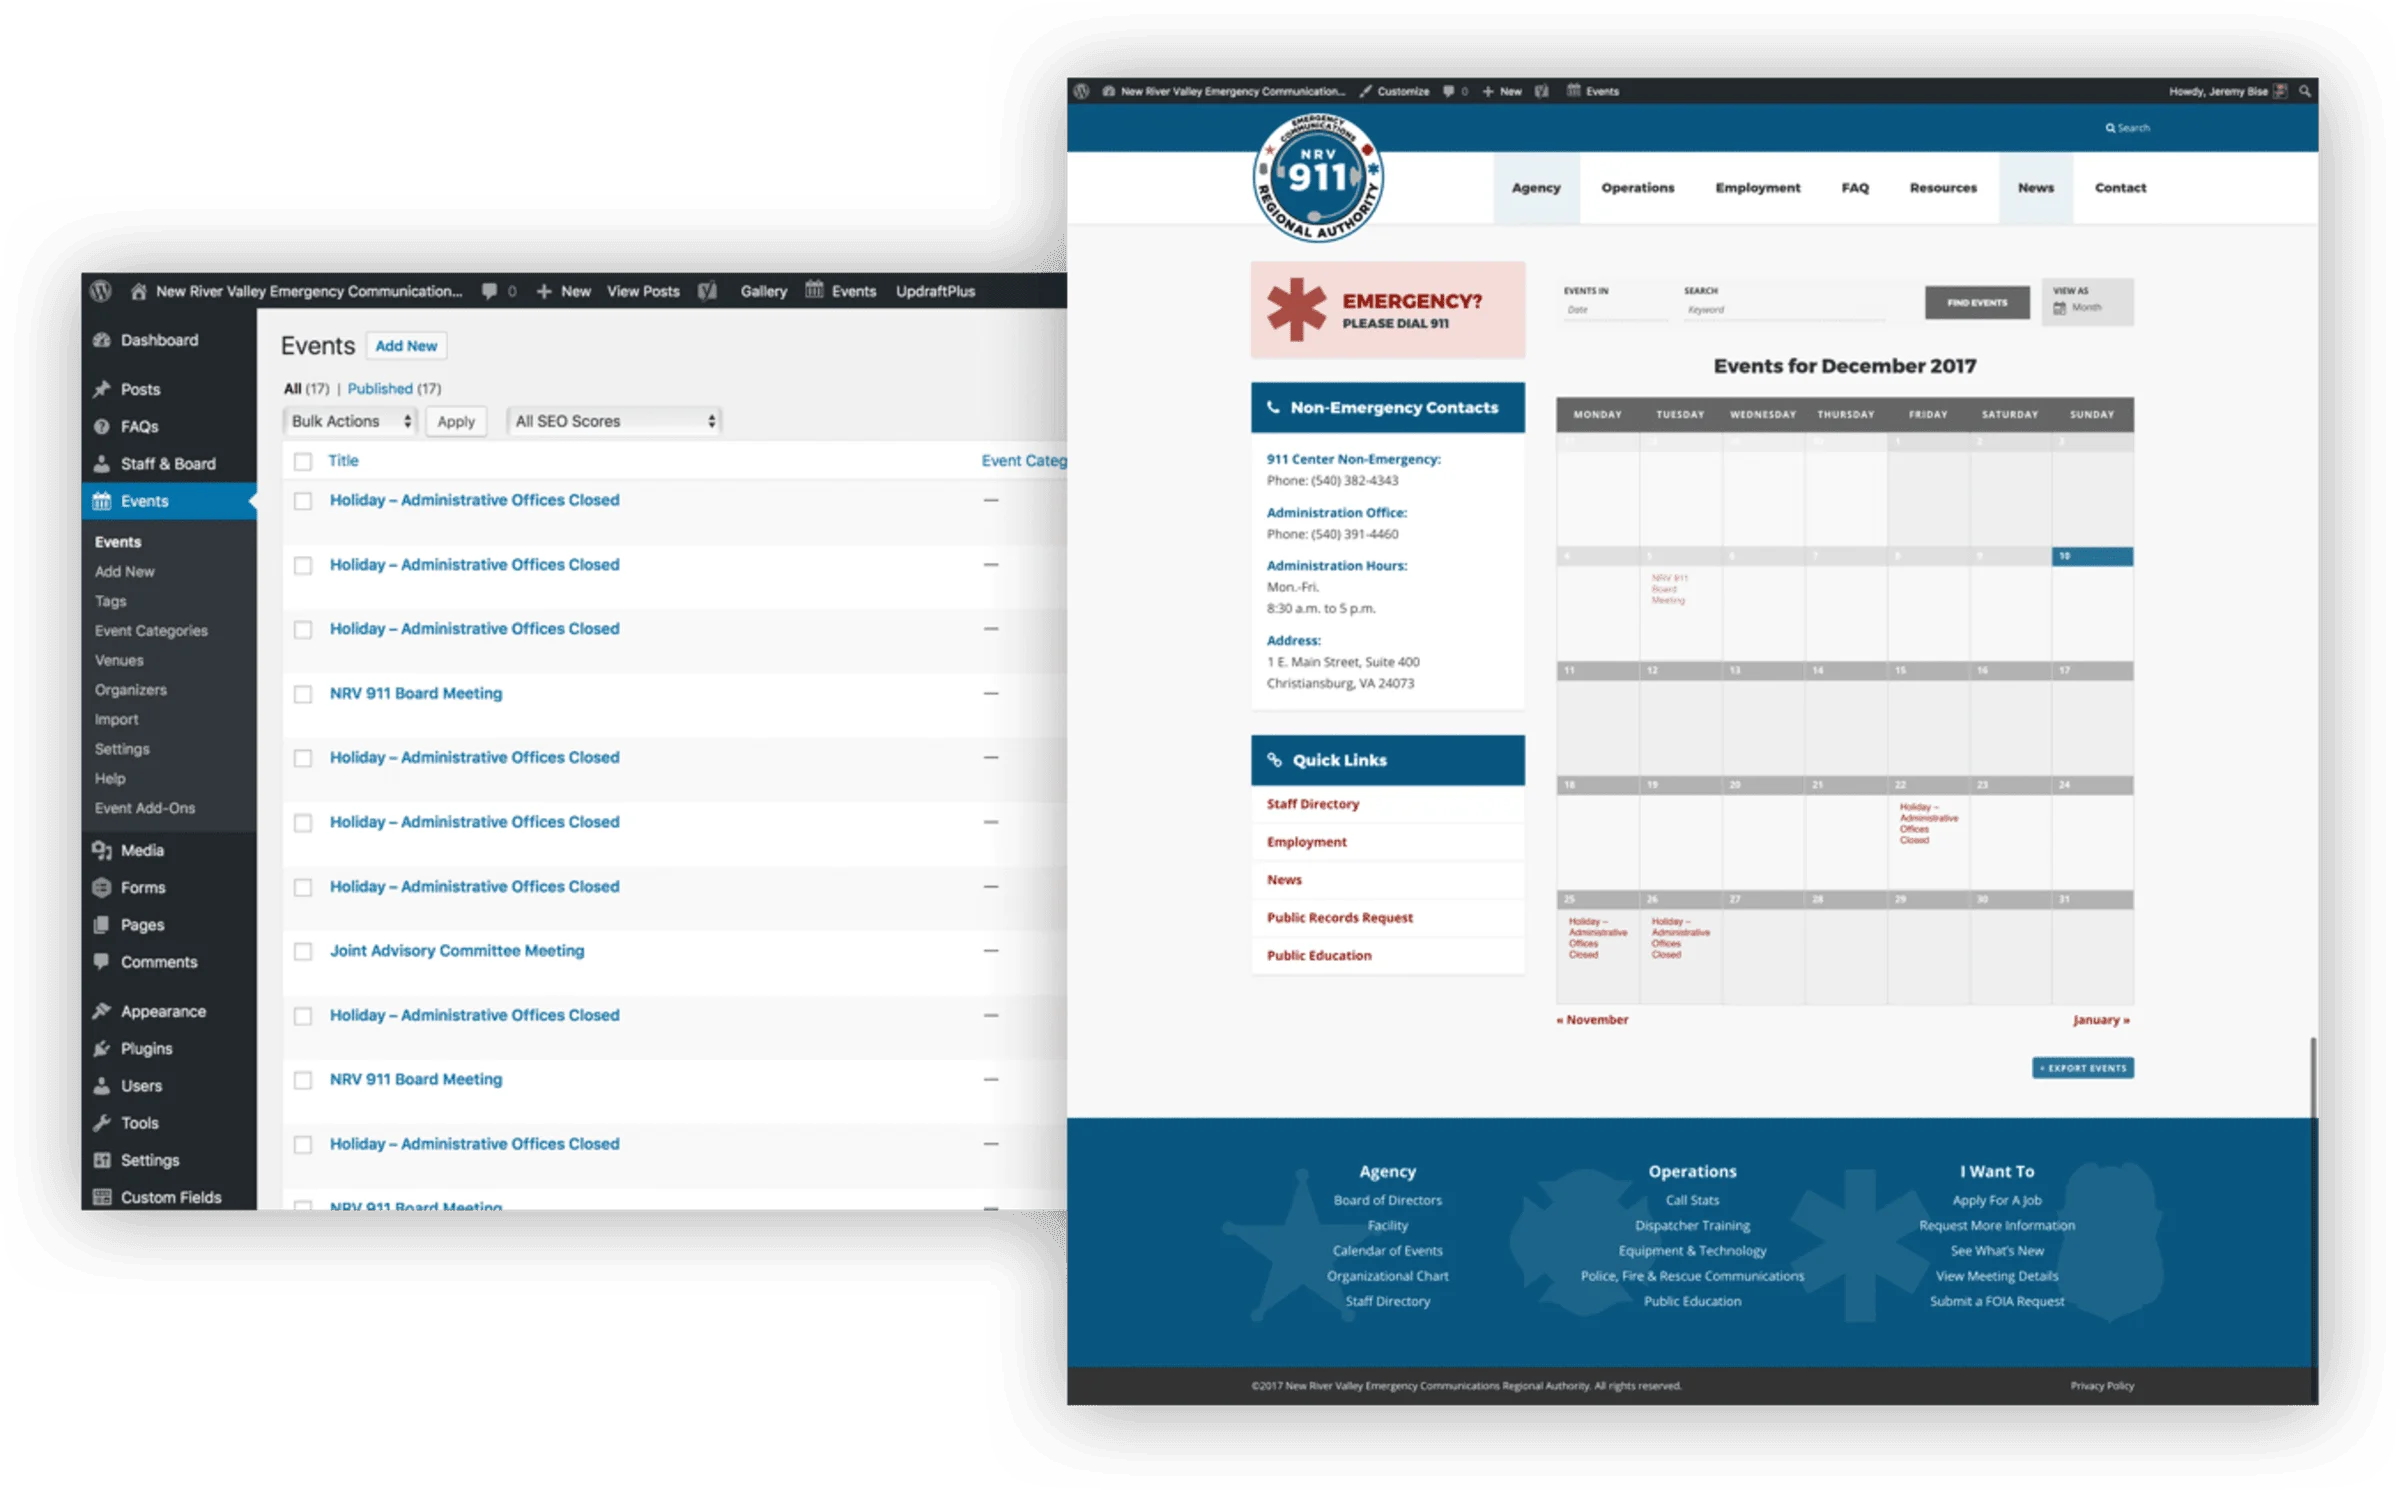Open the All SEO Scores dropdown
The width and height of the screenshot is (2400, 1490).
[x=614, y=421]
